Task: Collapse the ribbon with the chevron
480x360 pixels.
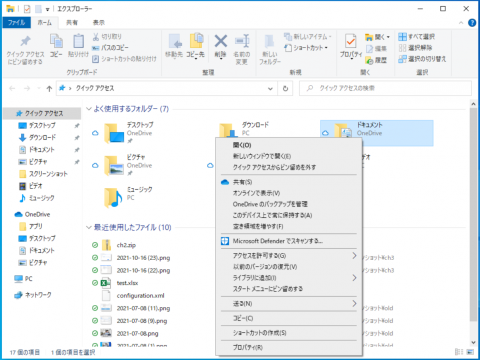Action: click(461, 23)
